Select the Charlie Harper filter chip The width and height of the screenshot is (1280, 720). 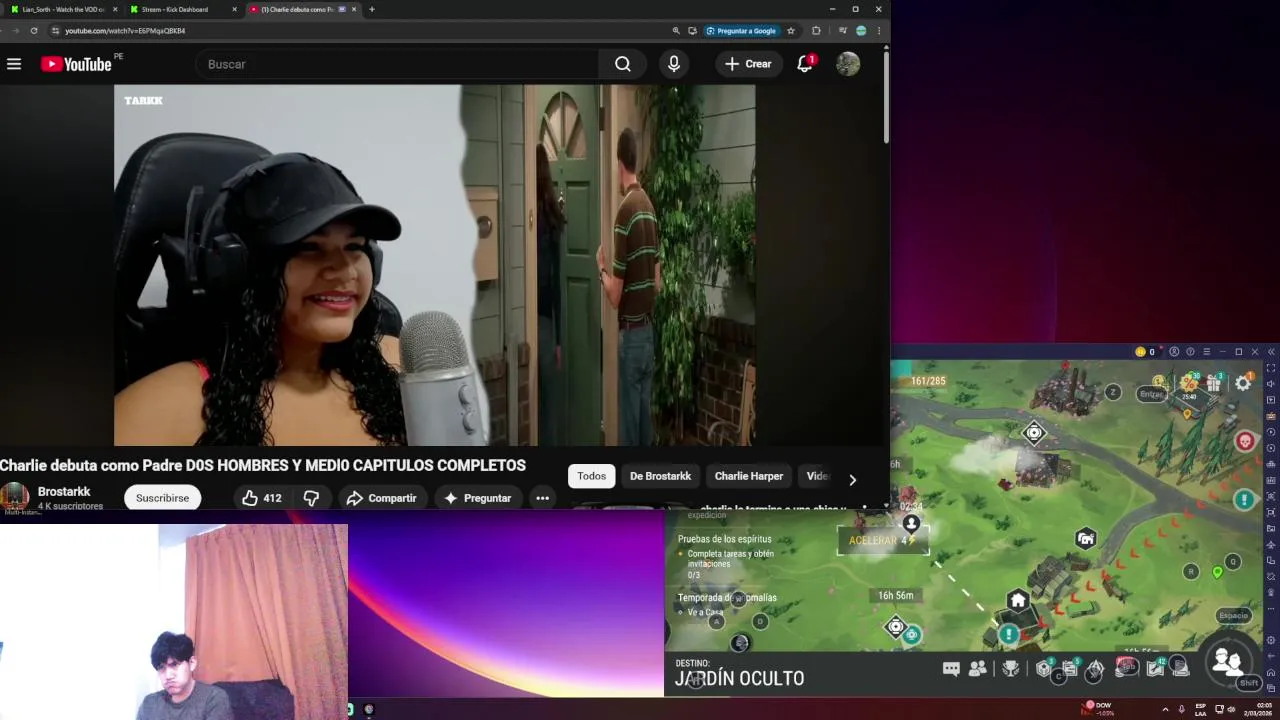click(748, 476)
